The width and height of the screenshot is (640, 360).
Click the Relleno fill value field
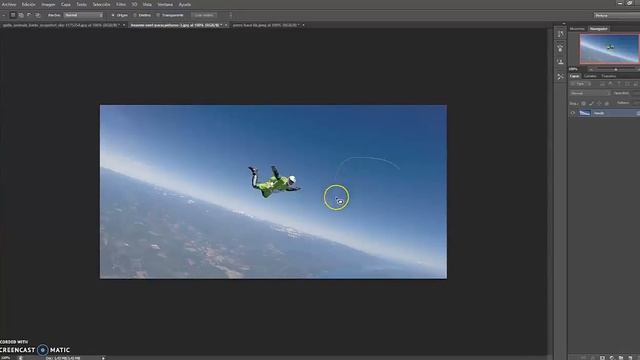[636, 103]
